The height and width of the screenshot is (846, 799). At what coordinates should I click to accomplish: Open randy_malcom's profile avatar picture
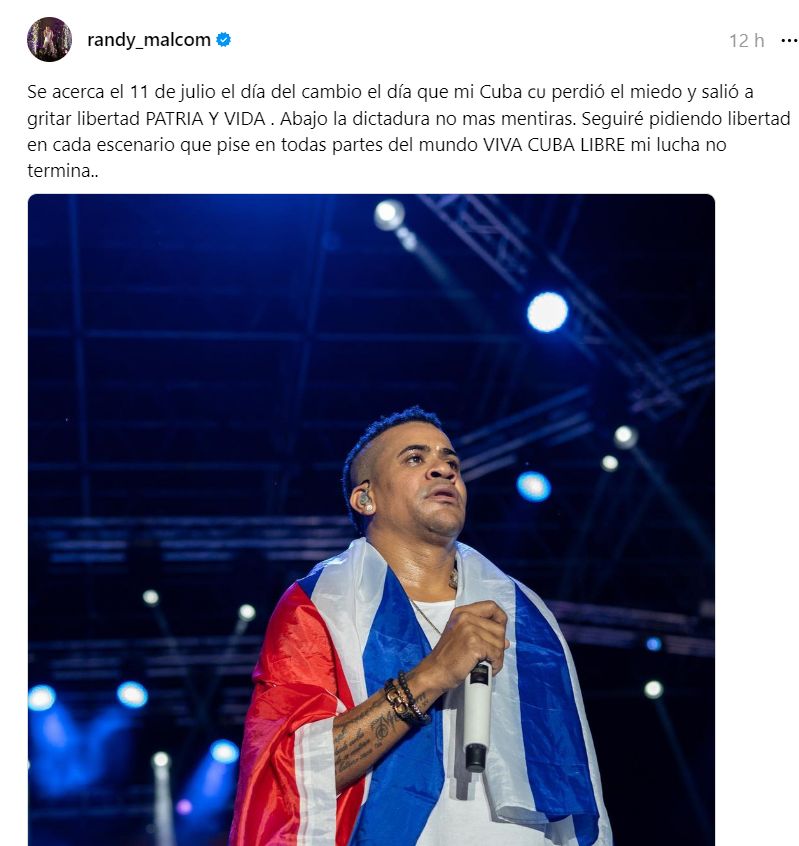click(49, 39)
